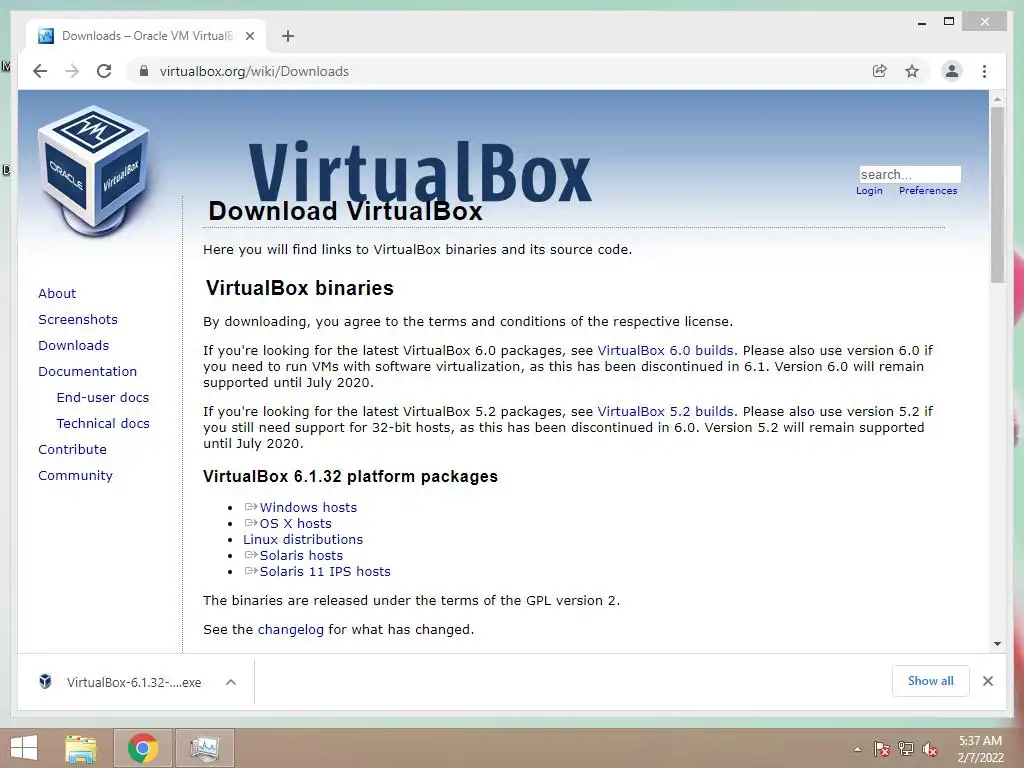Reload the page with the refresh icon
Viewport: 1024px width, 768px height.
pos(104,71)
